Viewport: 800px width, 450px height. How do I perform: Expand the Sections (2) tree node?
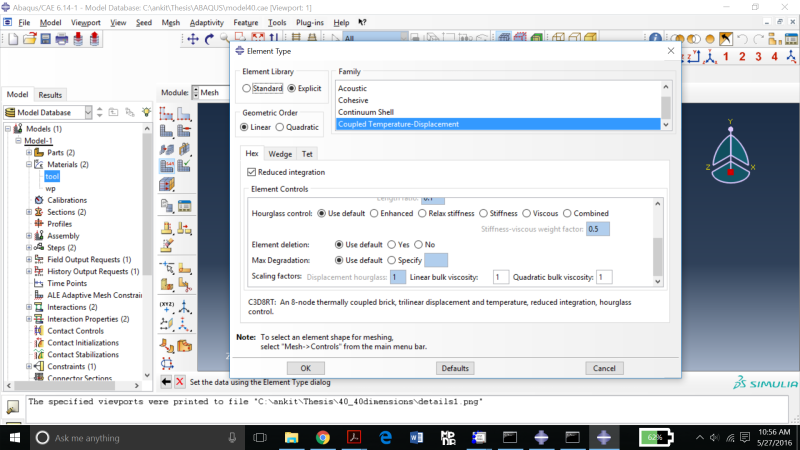coord(29,212)
